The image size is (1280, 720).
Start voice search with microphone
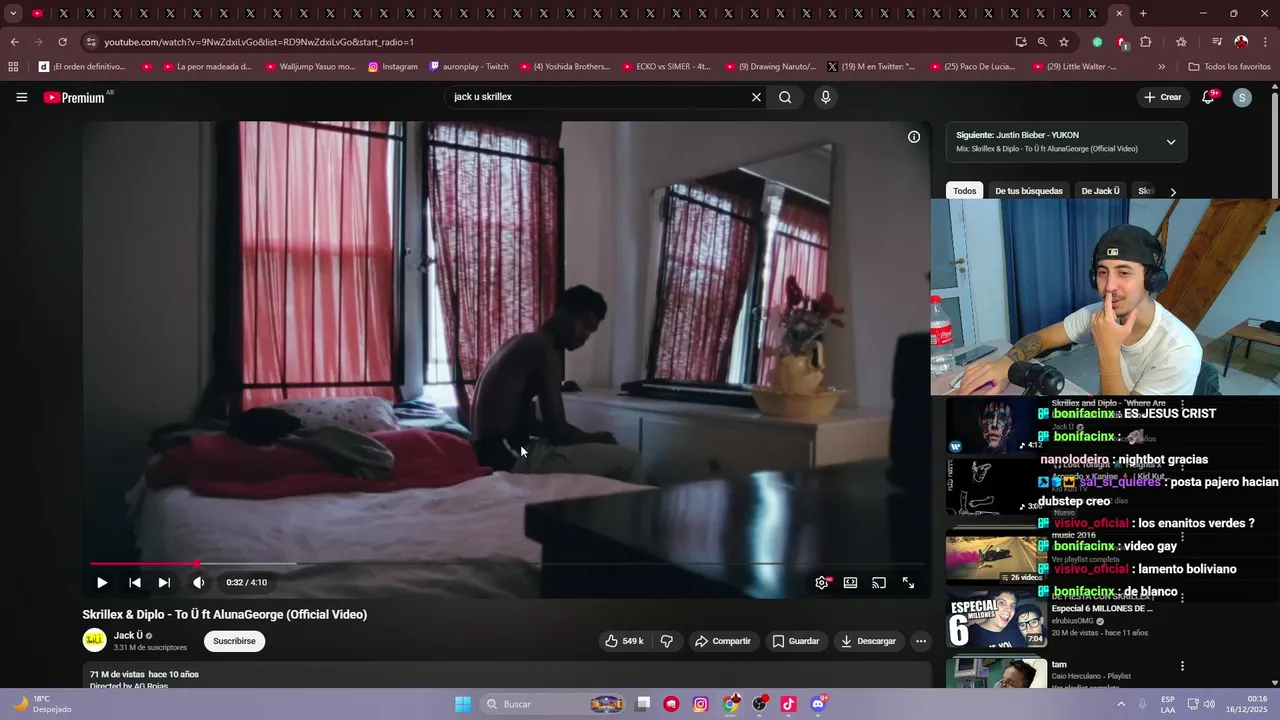[x=825, y=97]
